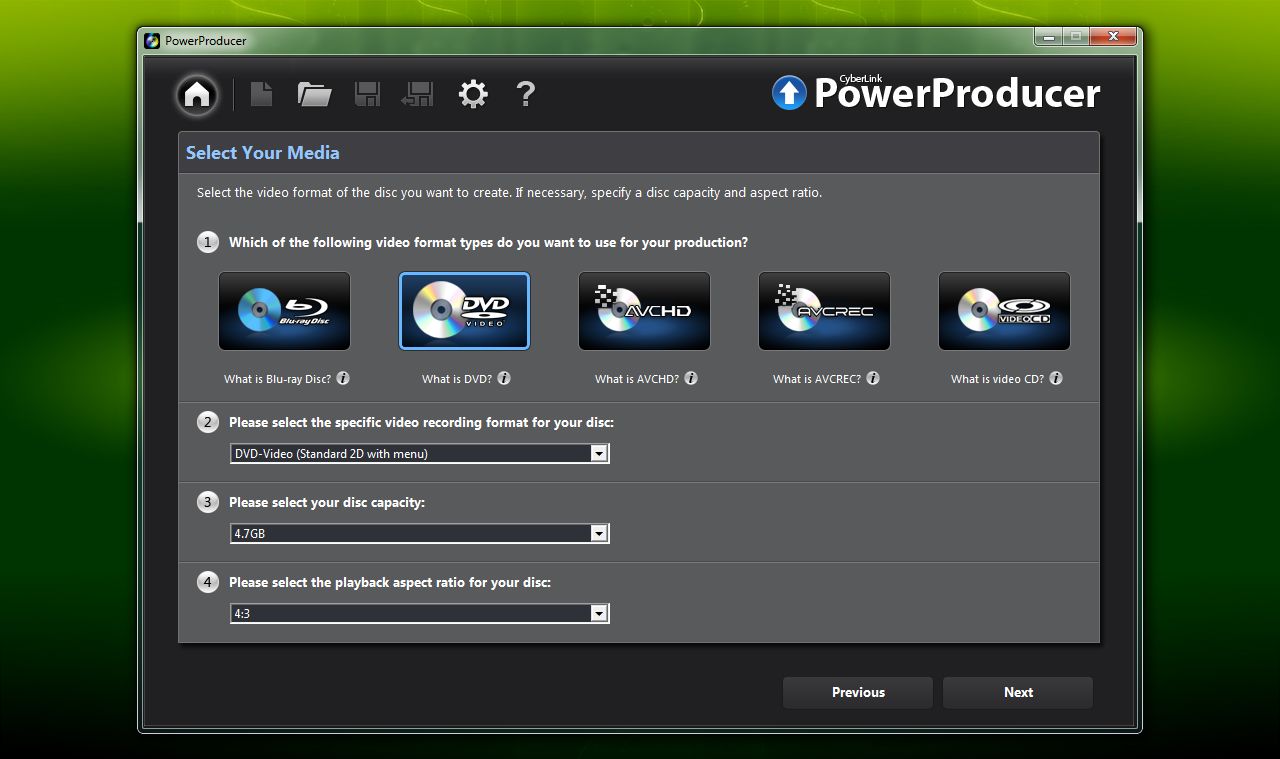Choose the AVCHD format tile
Screen dimensions: 1280x759
coord(644,311)
